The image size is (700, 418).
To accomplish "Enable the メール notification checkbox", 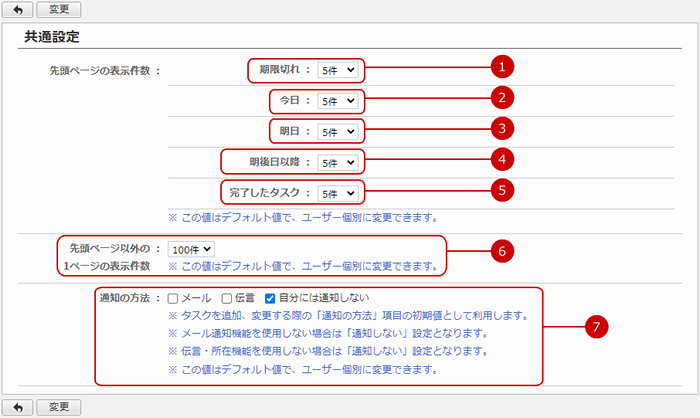I will (x=173, y=298).
